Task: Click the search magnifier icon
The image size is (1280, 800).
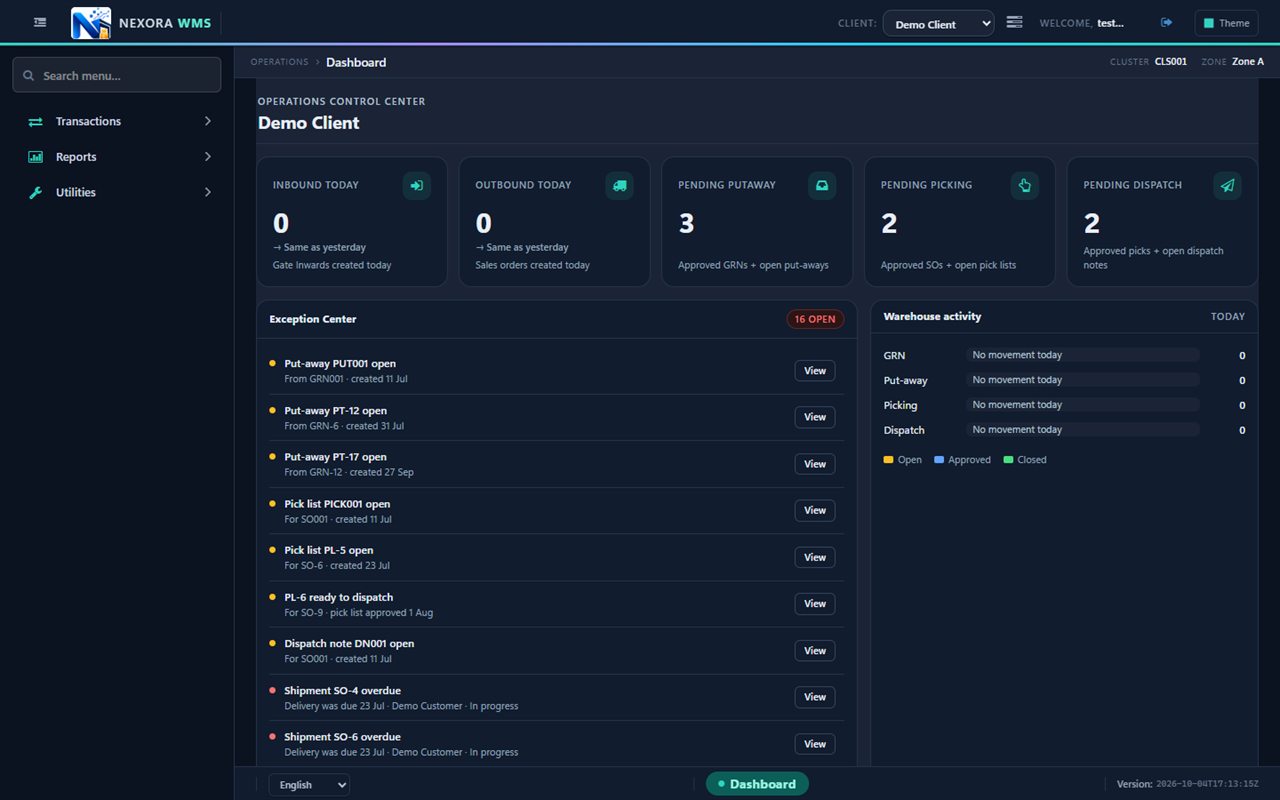Action: [29, 76]
